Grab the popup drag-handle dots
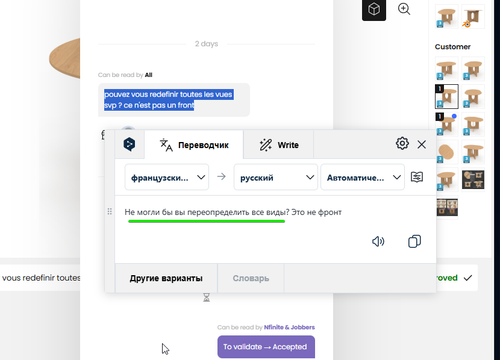Viewport: 500px width, 360px height. [110, 211]
